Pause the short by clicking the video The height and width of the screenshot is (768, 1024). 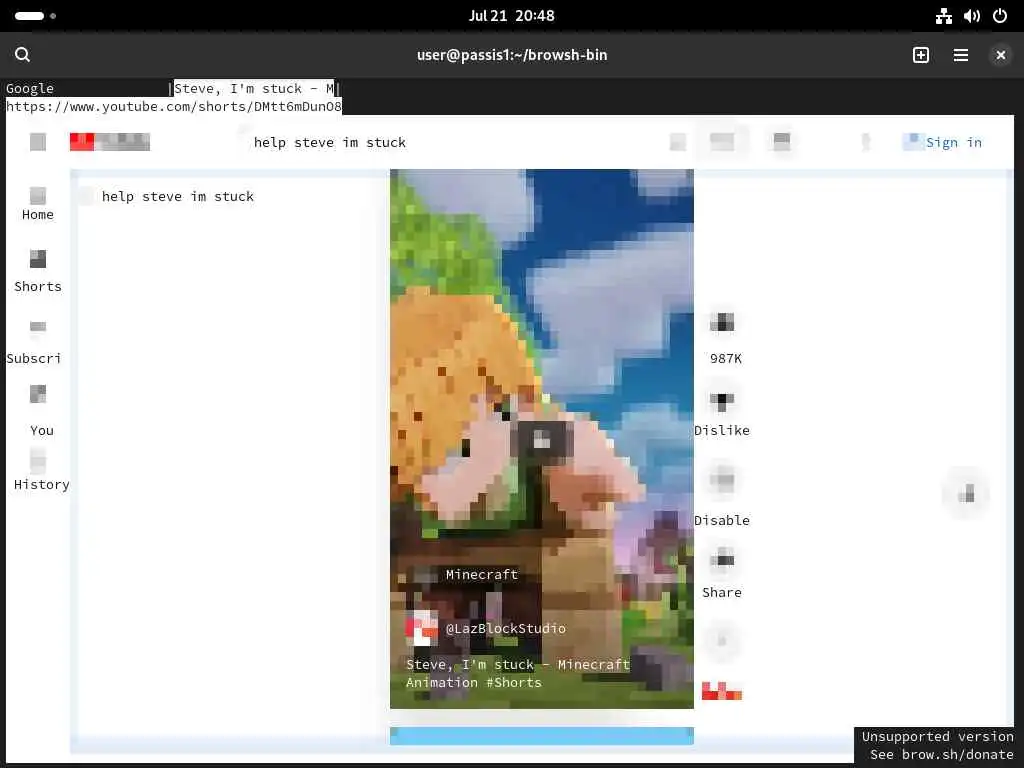pyautogui.click(x=541, y=439)
